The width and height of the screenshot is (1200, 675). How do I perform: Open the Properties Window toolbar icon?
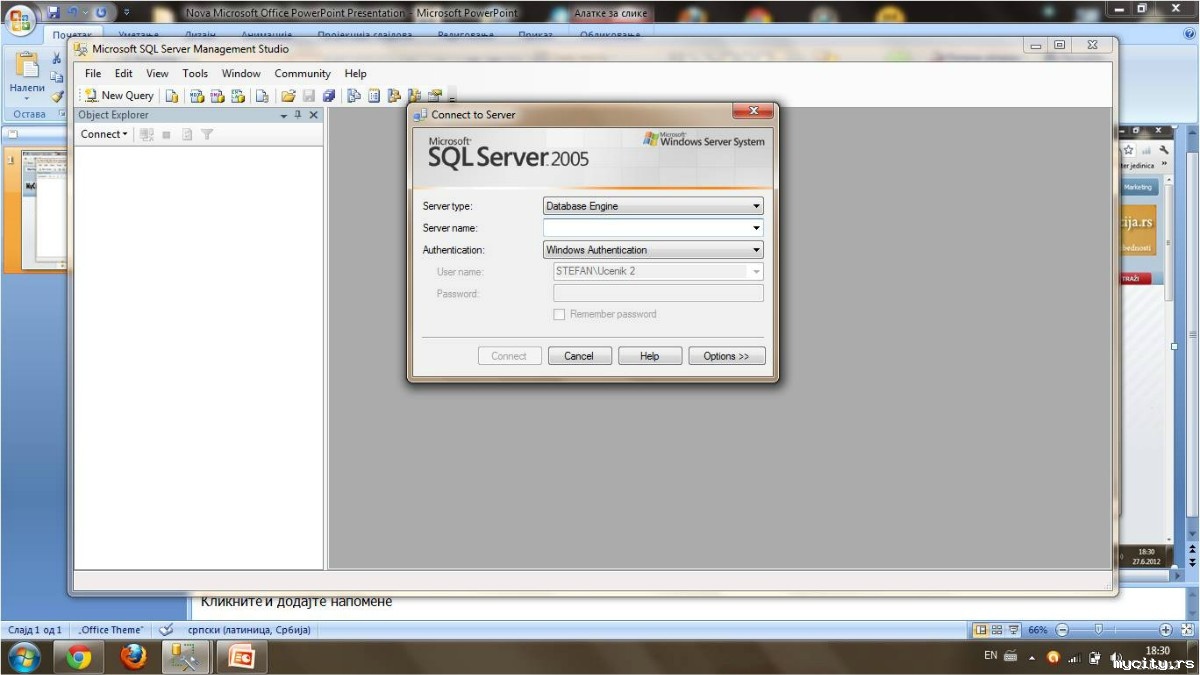[x=435, y=96]
